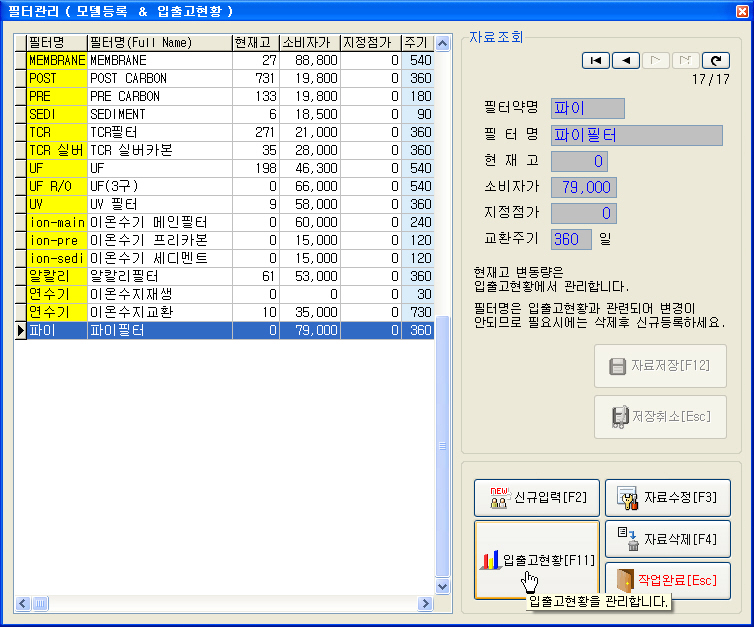Click the TCR 실버카본 full name cell
Screen dimensions: 754x627
160,150
